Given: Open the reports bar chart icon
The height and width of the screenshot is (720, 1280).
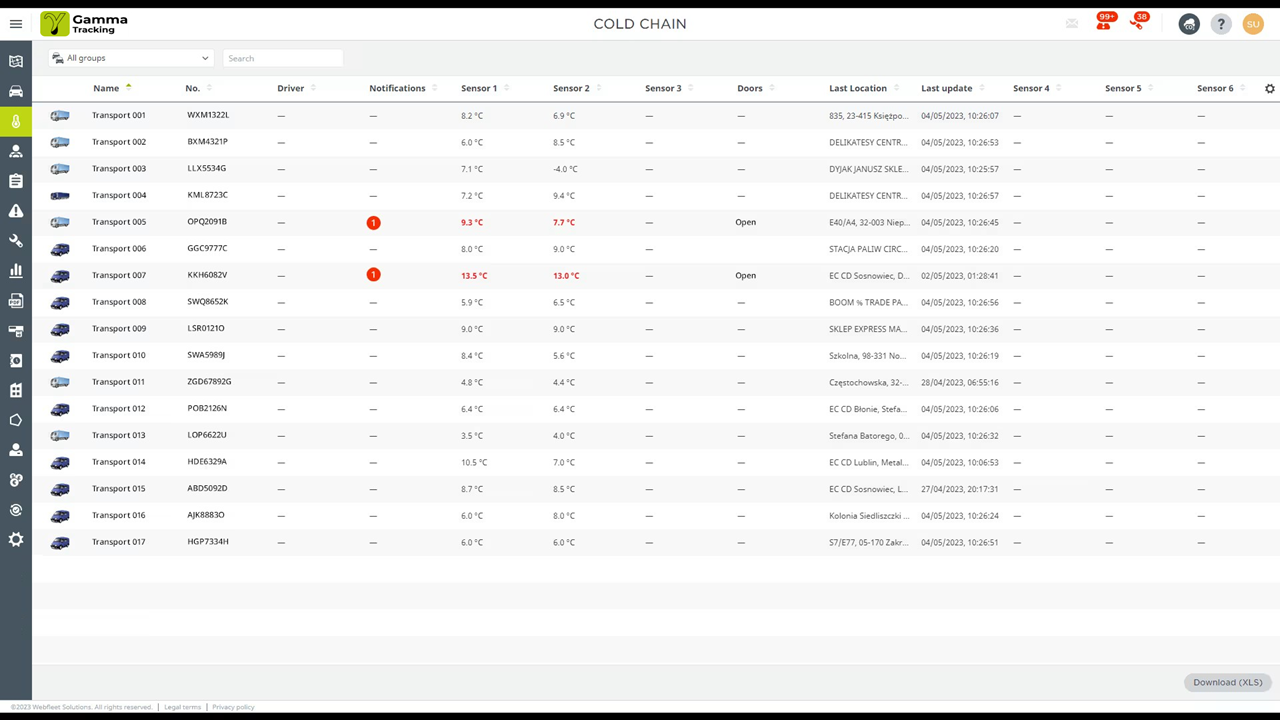Looking at the screenshot, I should pyautogui.click(x=16, y=271).
